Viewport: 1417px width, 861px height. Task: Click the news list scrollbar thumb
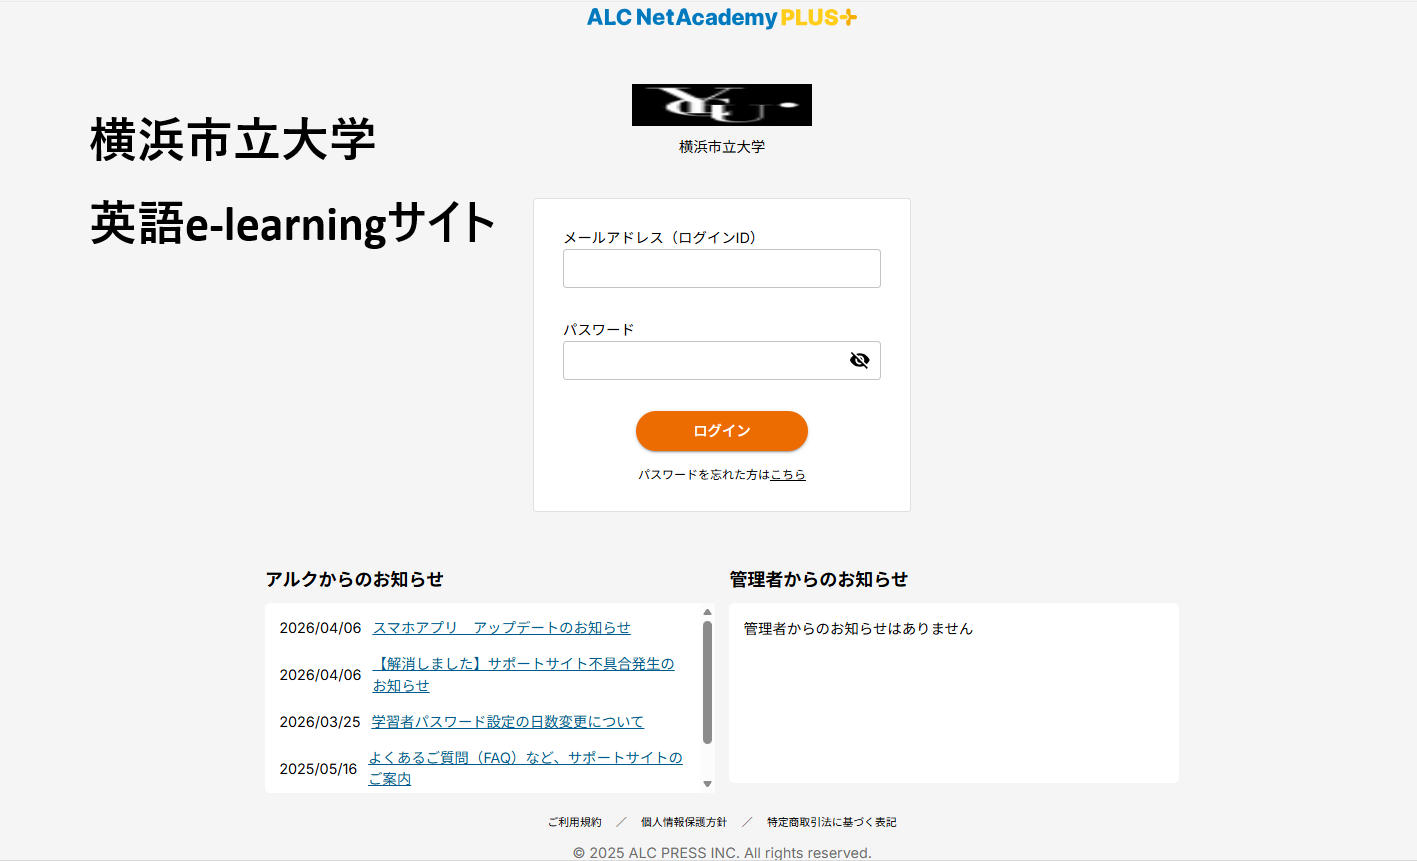707,682
